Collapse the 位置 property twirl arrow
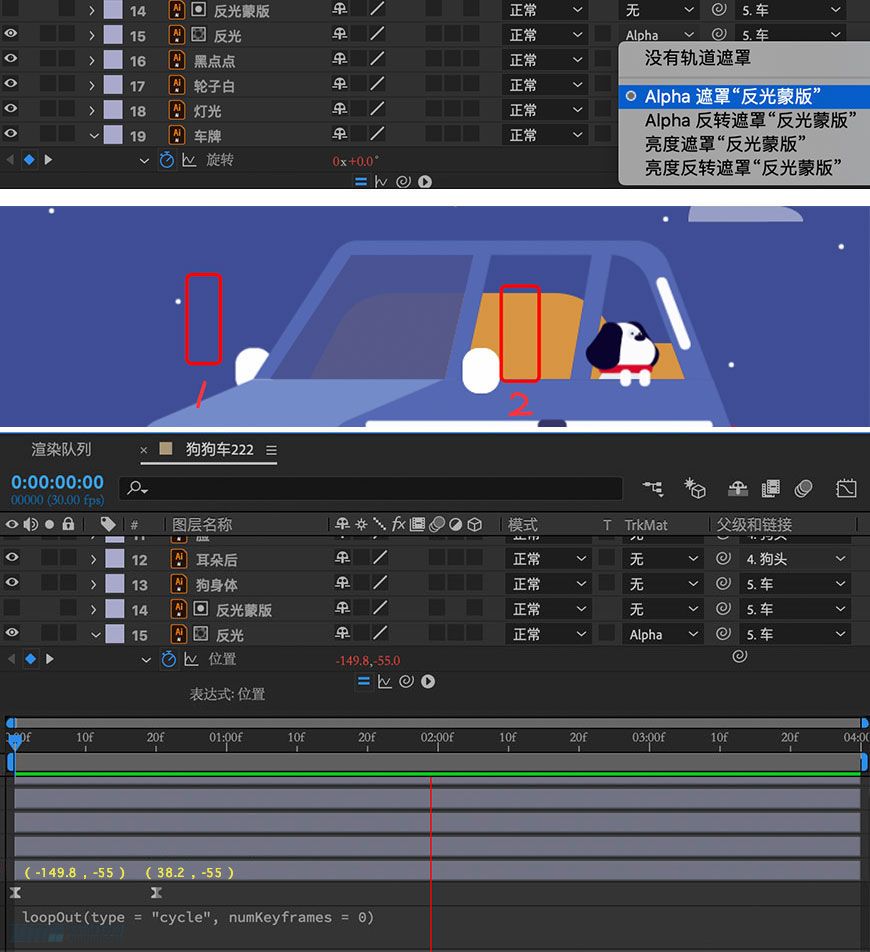 pos(146,659)
